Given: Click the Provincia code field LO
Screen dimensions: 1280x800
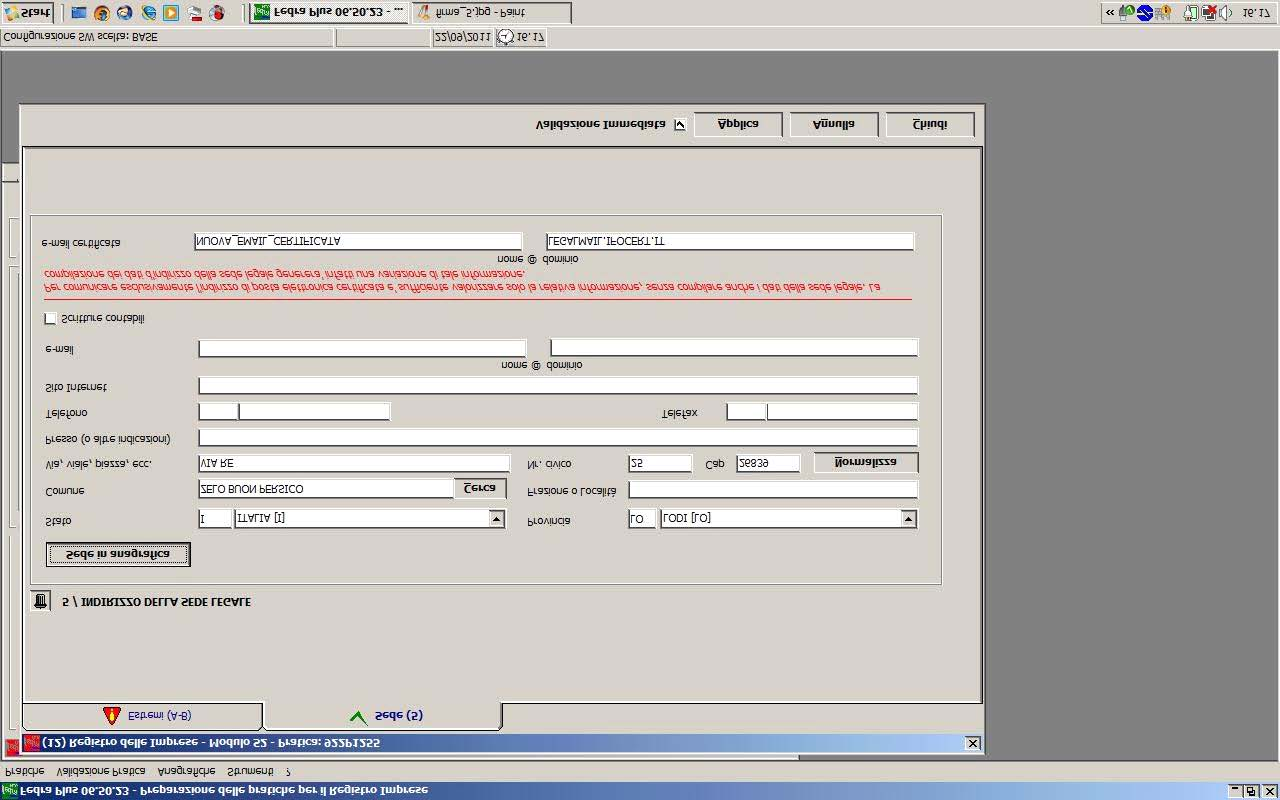Looking at the screenshot, I should tap(642, 518).
